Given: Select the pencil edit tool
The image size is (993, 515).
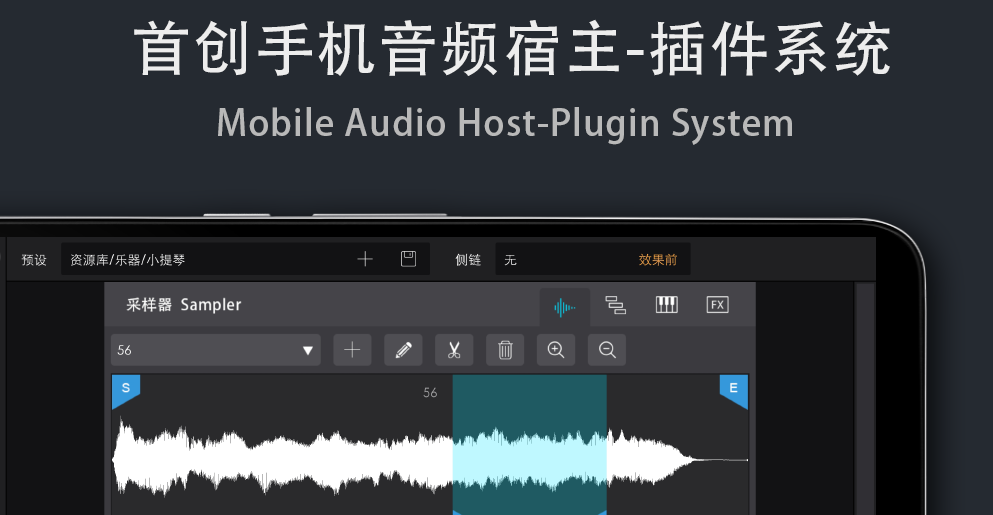Looking at the screenshot, I should 403,350.
